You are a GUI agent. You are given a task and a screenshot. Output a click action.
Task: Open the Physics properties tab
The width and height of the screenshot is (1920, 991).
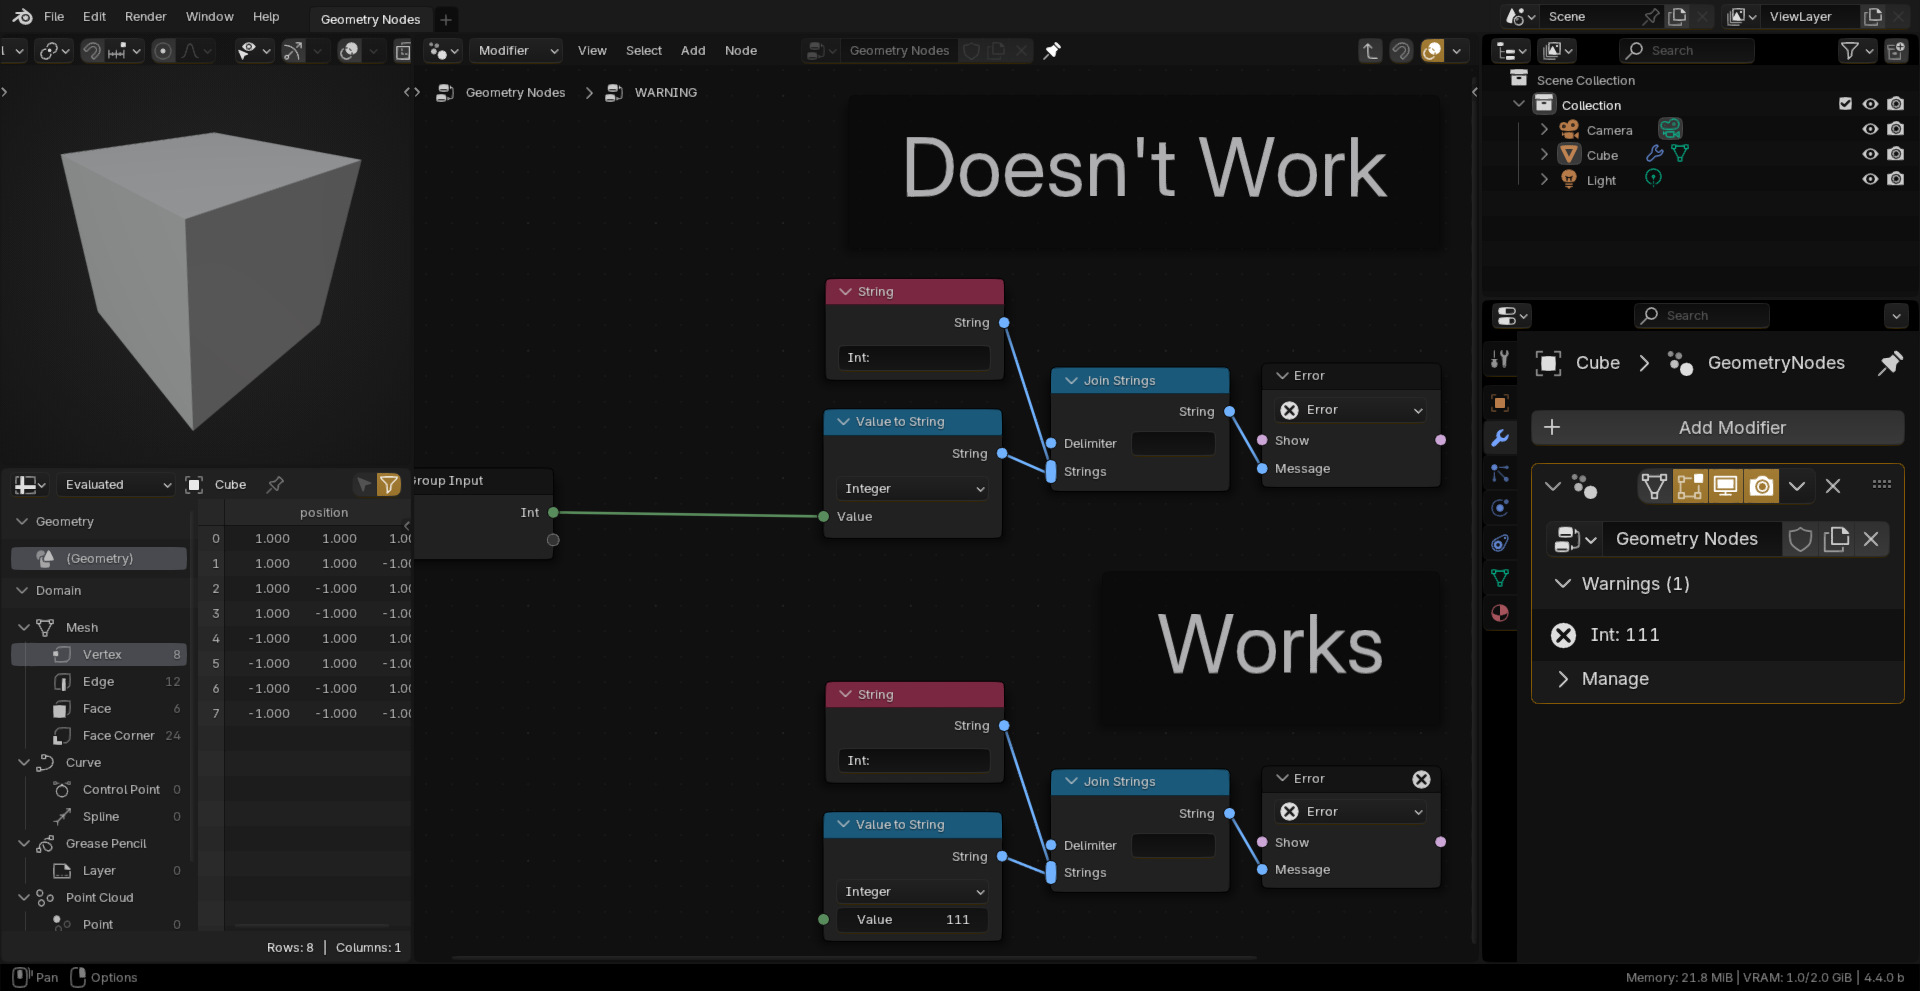(x=1500, y=508)
